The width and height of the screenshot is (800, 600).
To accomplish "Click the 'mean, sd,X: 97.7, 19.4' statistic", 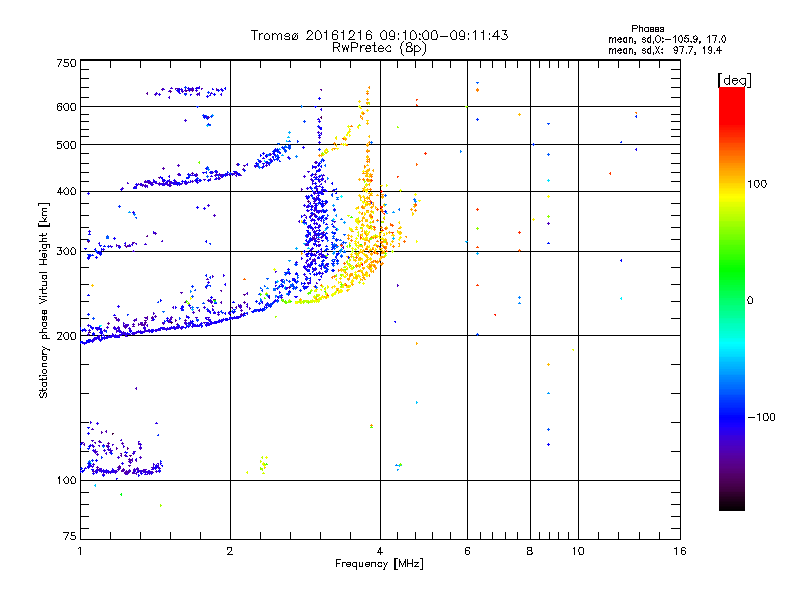I will (x=665, y=50).
